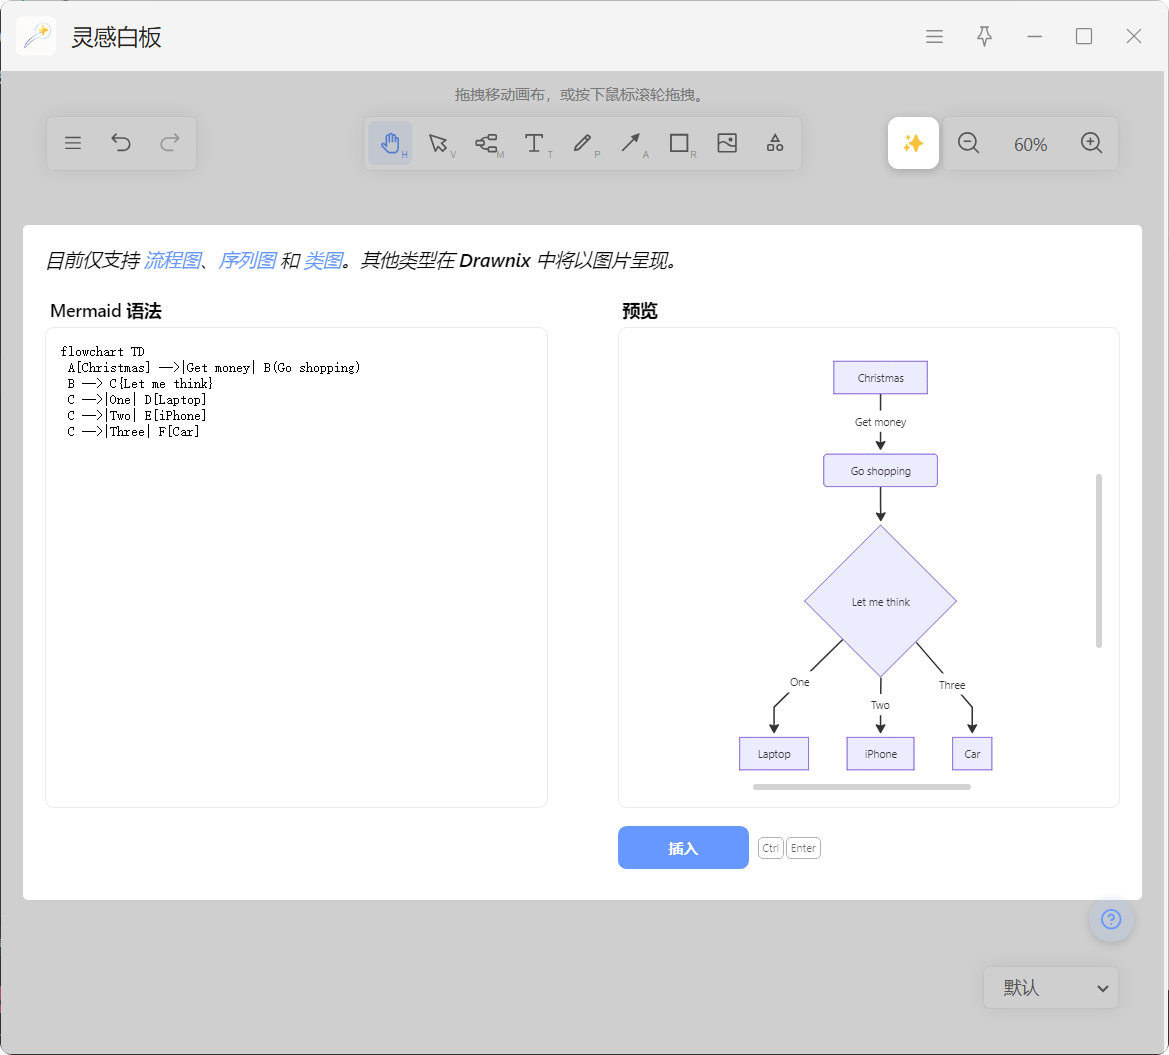
Task: Open the extra shapes tool
Action: (775, 143)
